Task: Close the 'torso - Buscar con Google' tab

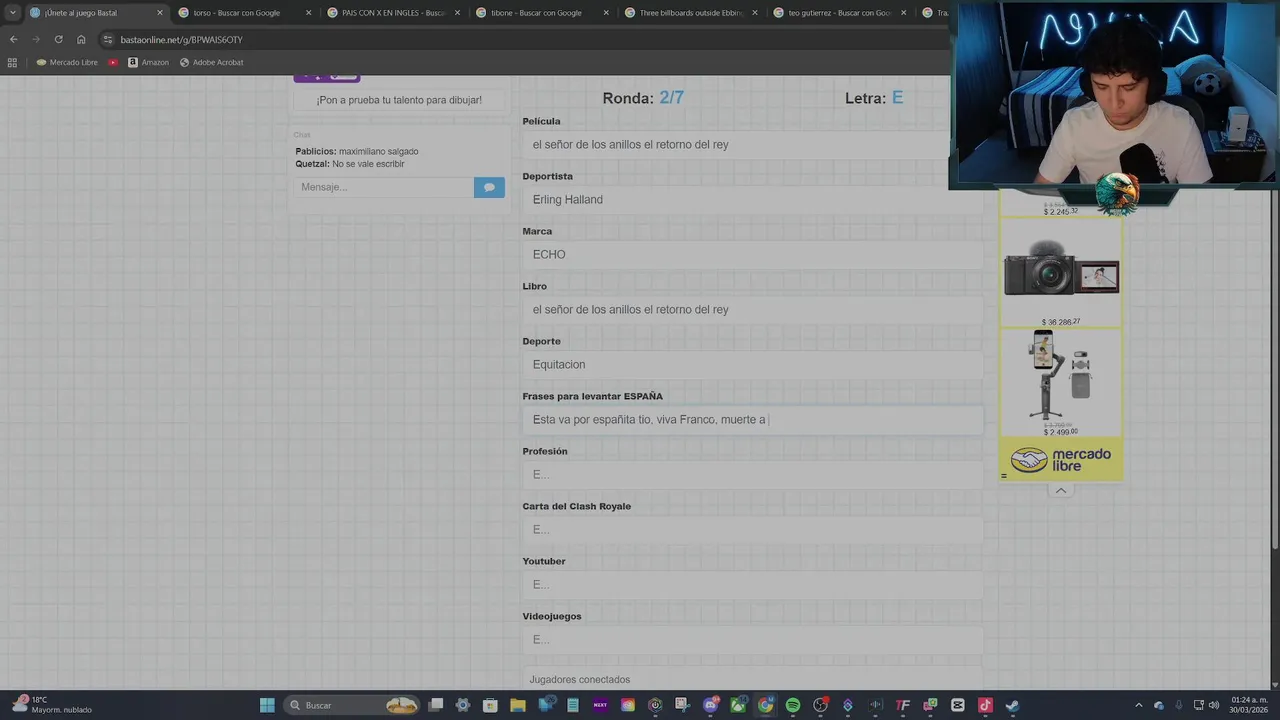Action: click(308, 13)
